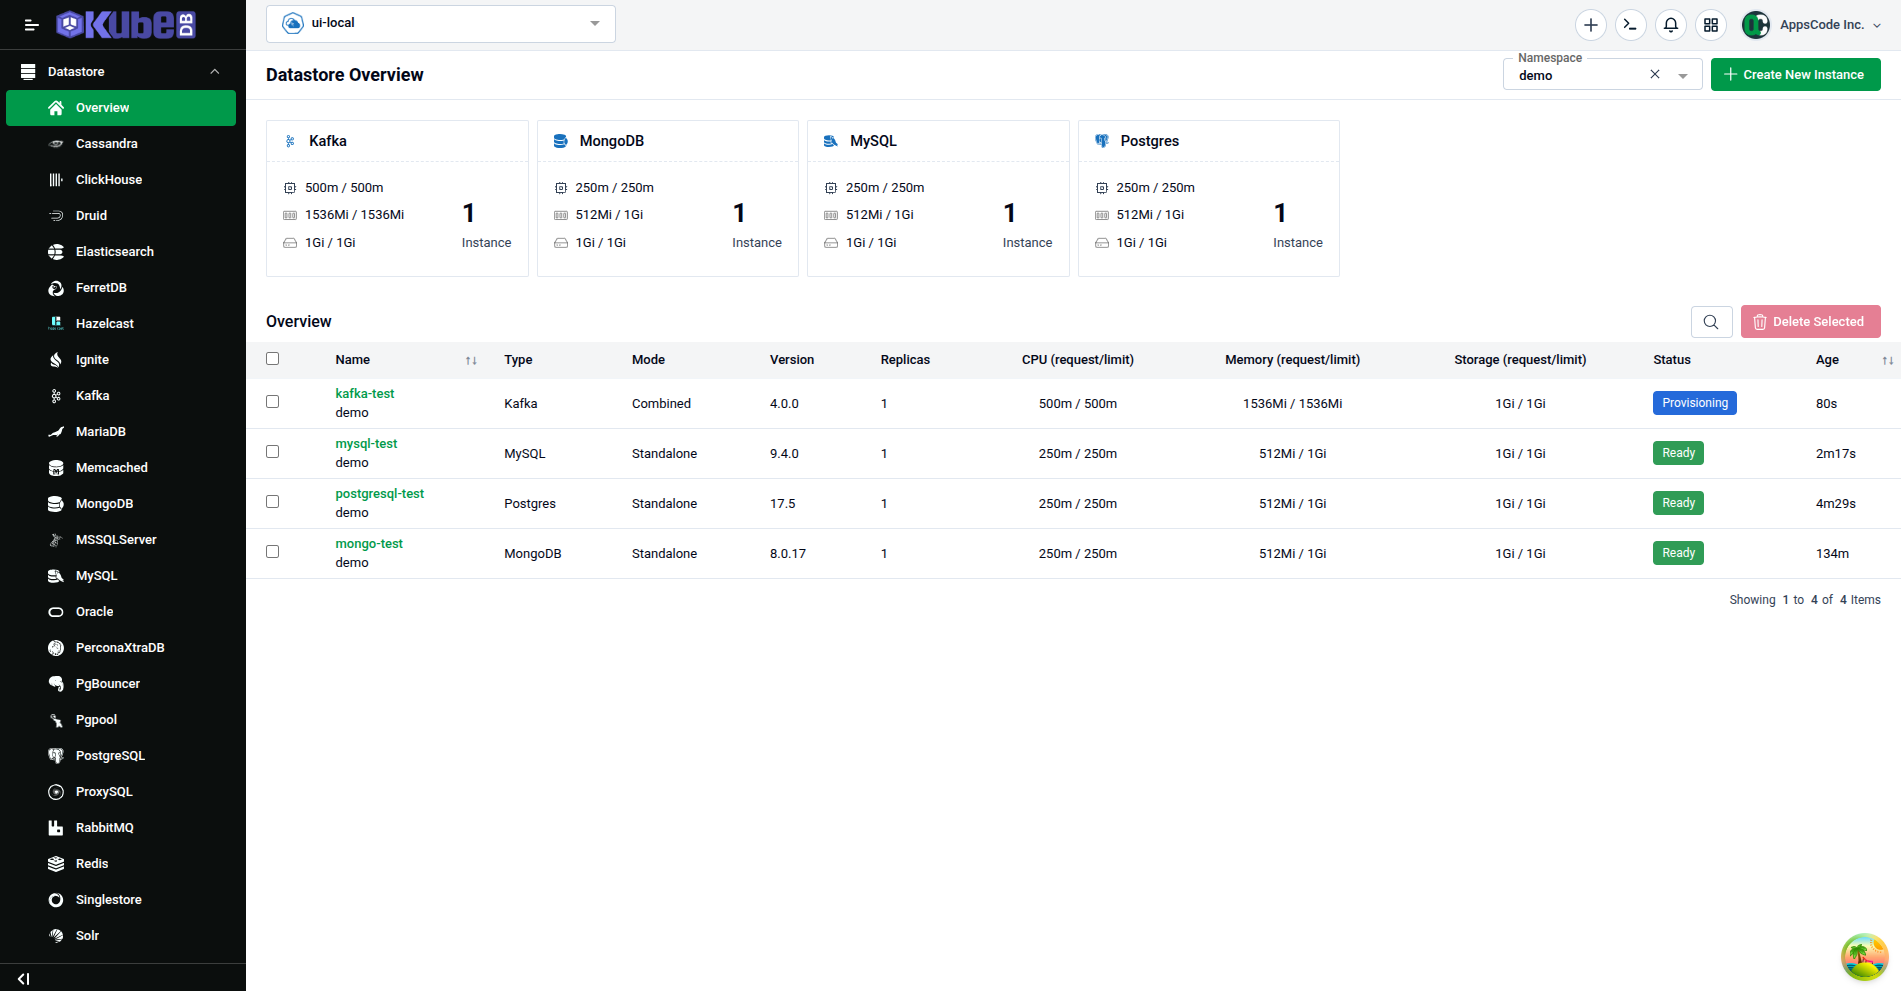This screenshot has height=991, width=1901.
Task: Clear the demo namespace filter
Action: tap(1655, 74)
